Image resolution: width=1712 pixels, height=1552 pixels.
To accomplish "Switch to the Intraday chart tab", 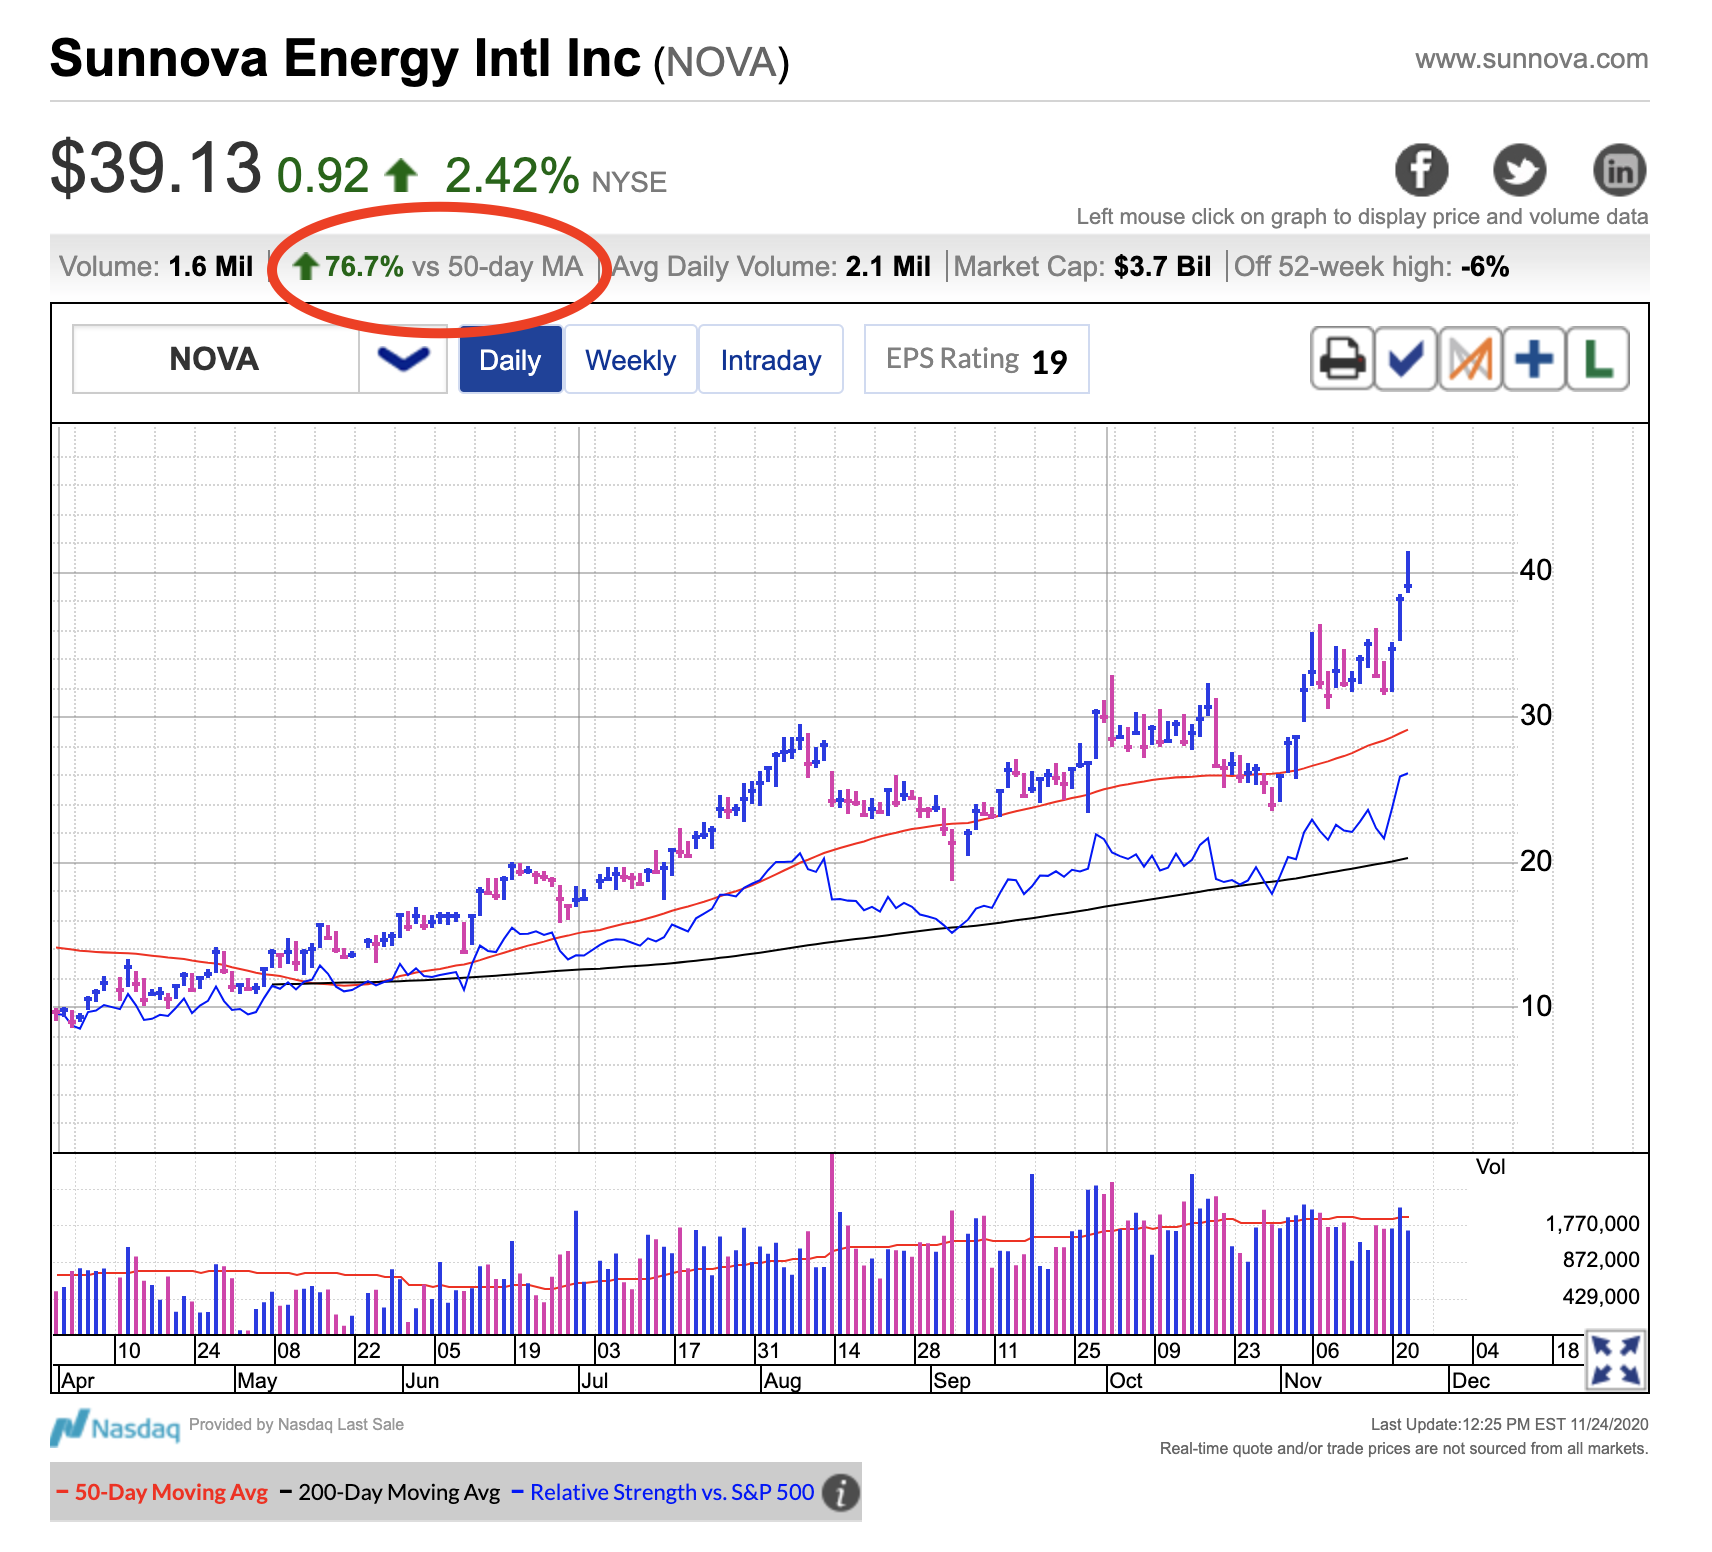I will tap(770, 359).
